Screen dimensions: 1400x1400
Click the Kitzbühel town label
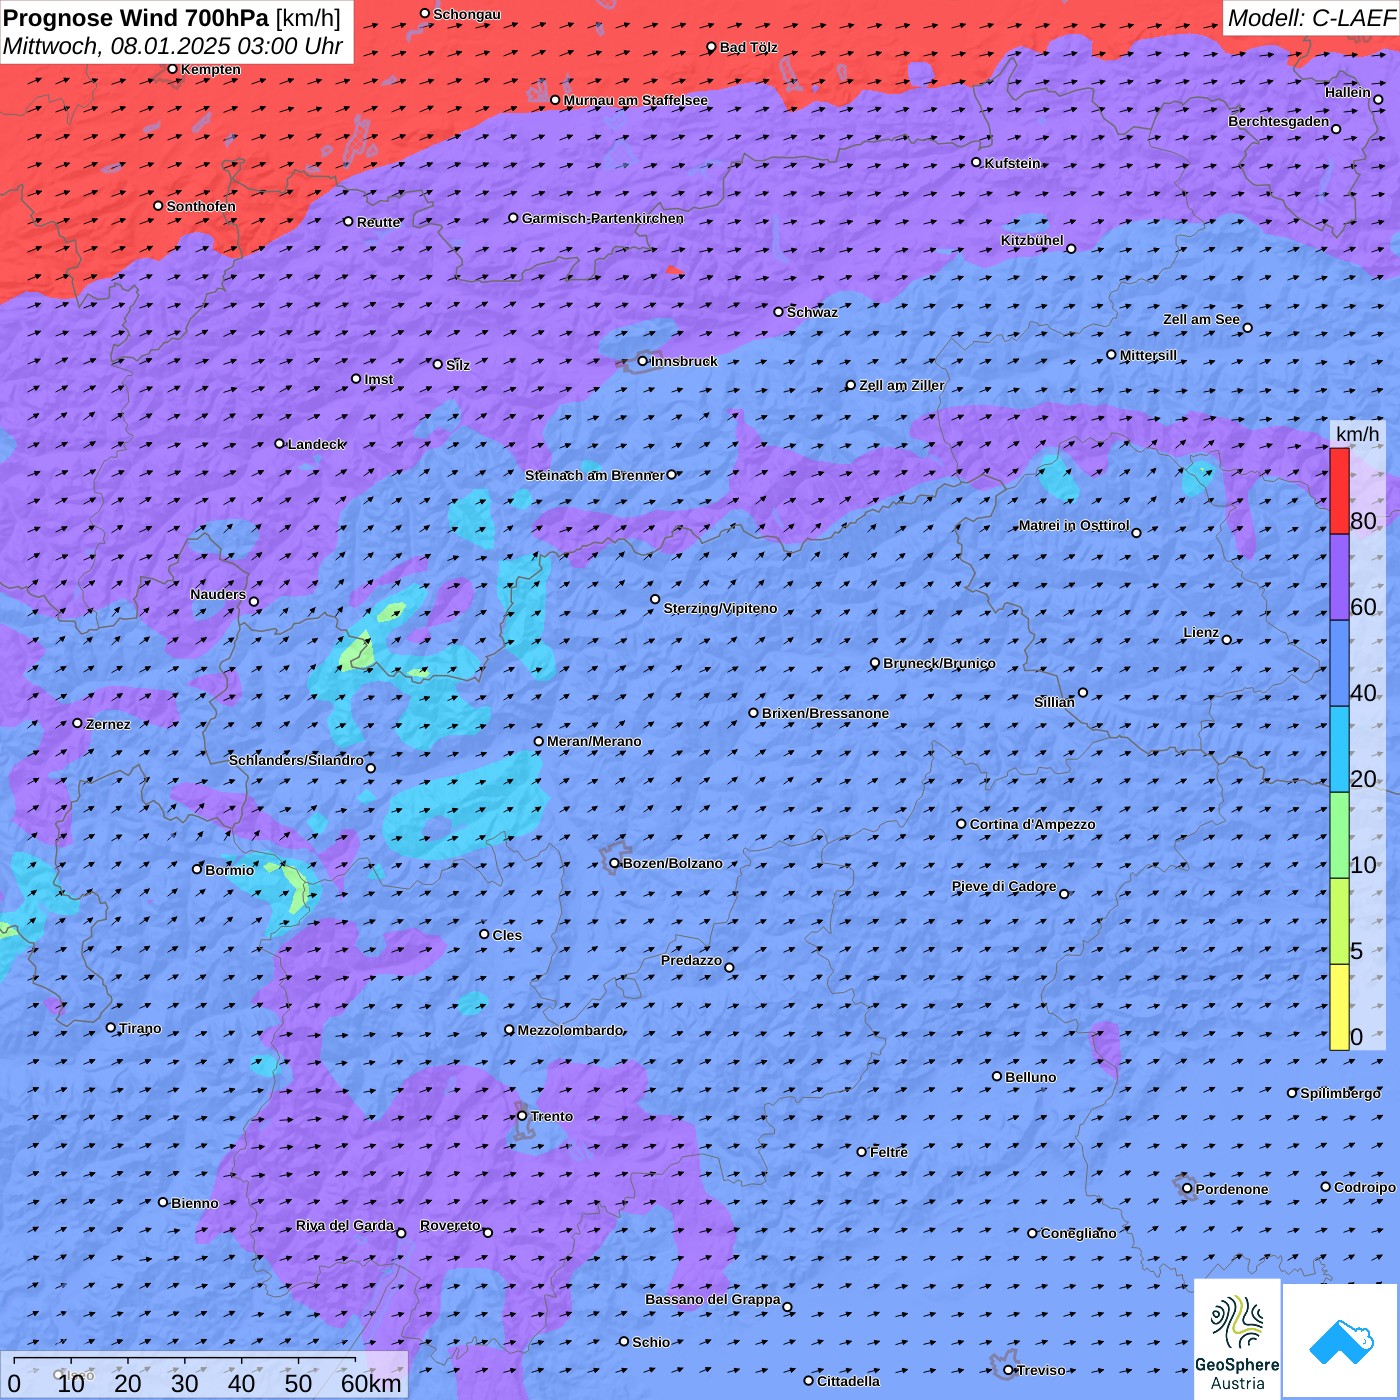(x=1032, y=240)
